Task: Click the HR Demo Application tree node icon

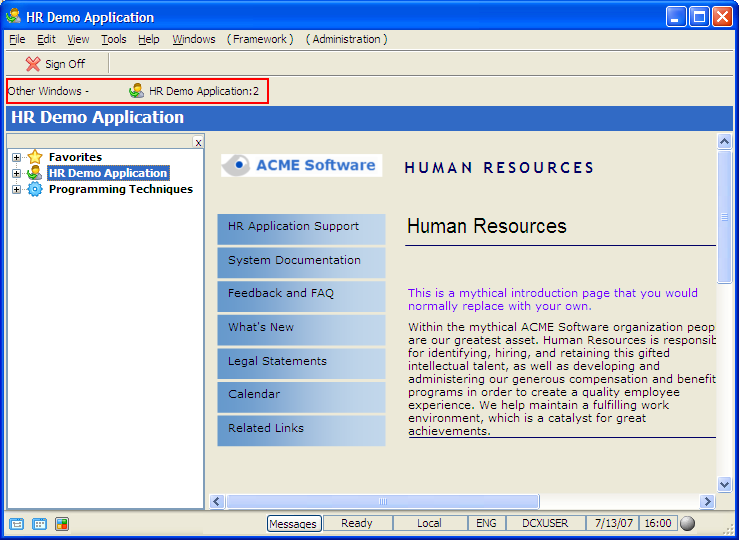Action: [35, 173]
